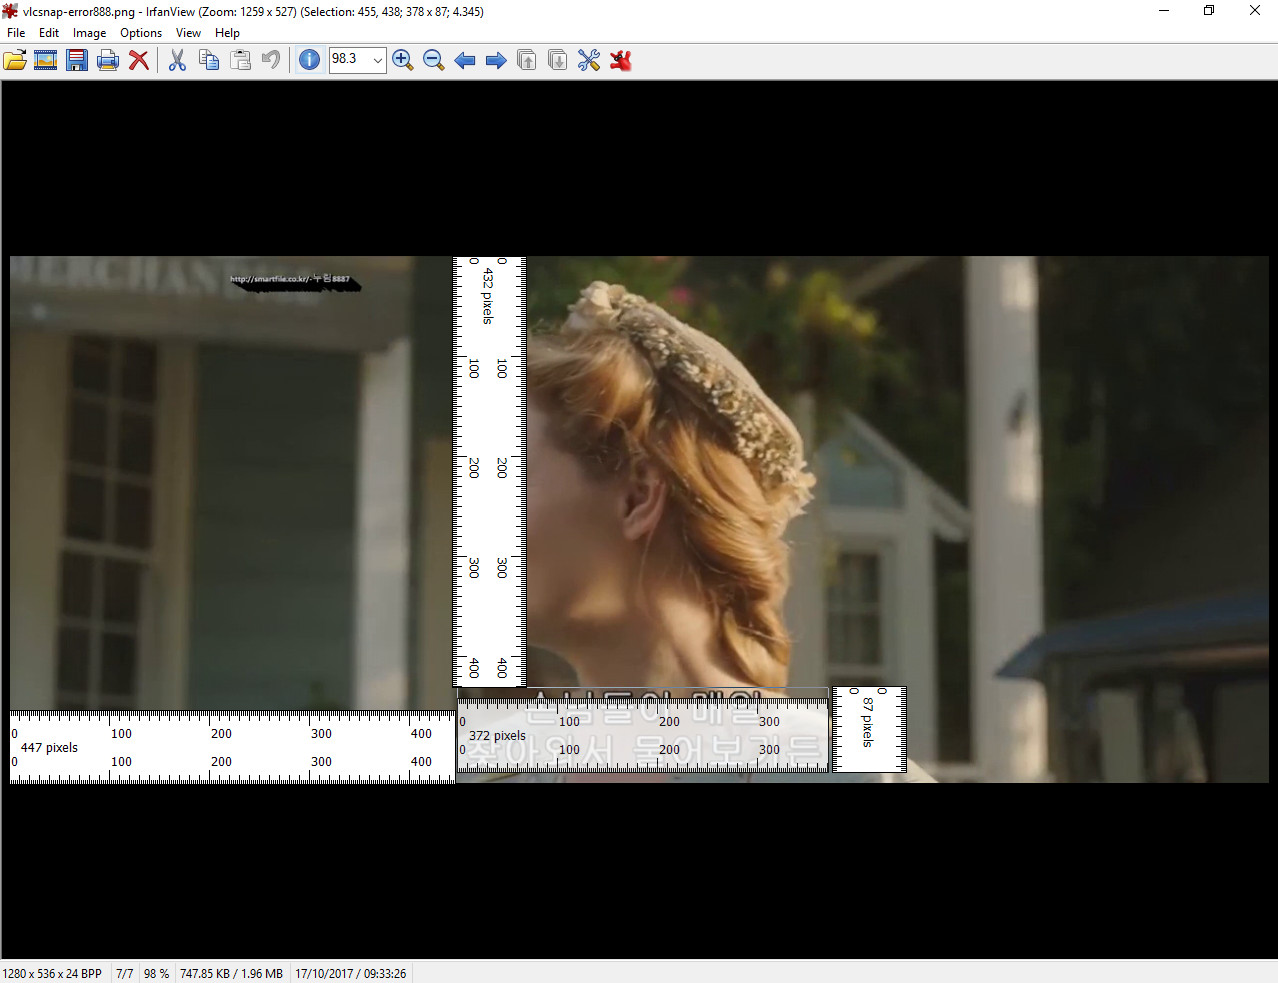
Task: Click the 7/7 image index in the status bar
Action: point(125,973)
